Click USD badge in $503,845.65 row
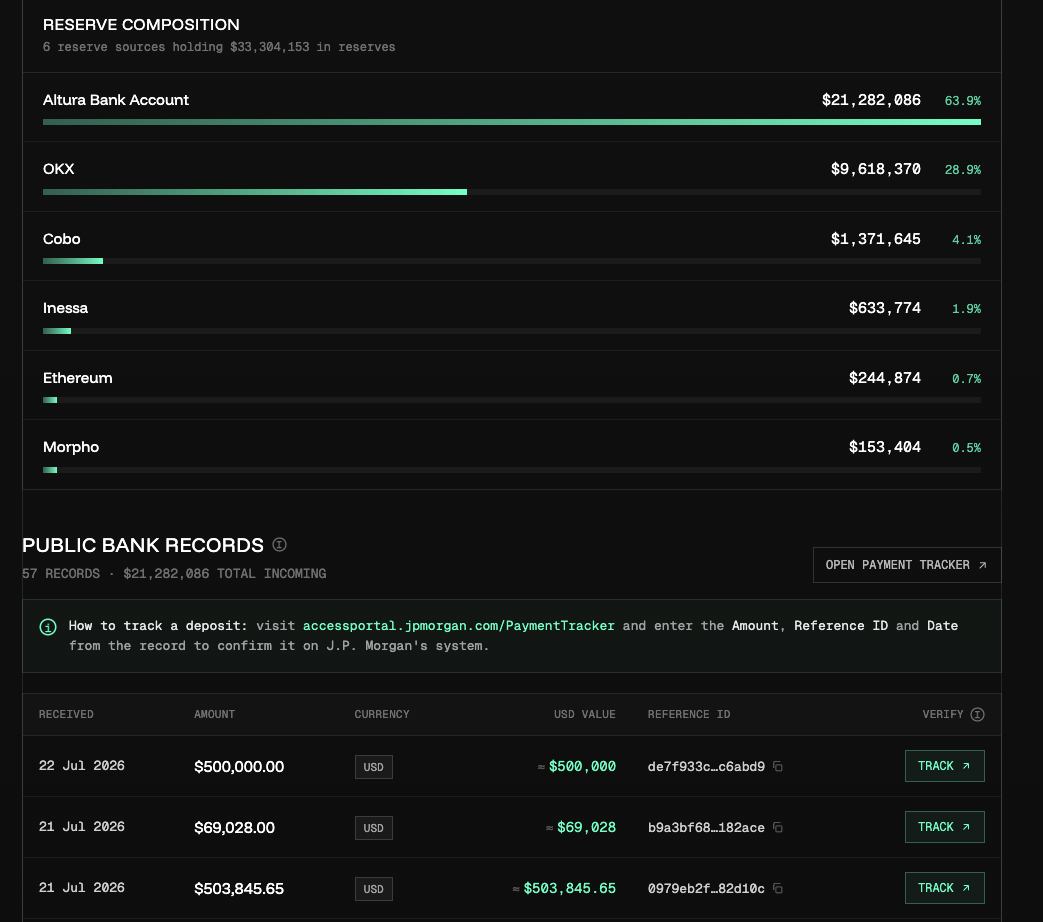 tap(374, 889)
